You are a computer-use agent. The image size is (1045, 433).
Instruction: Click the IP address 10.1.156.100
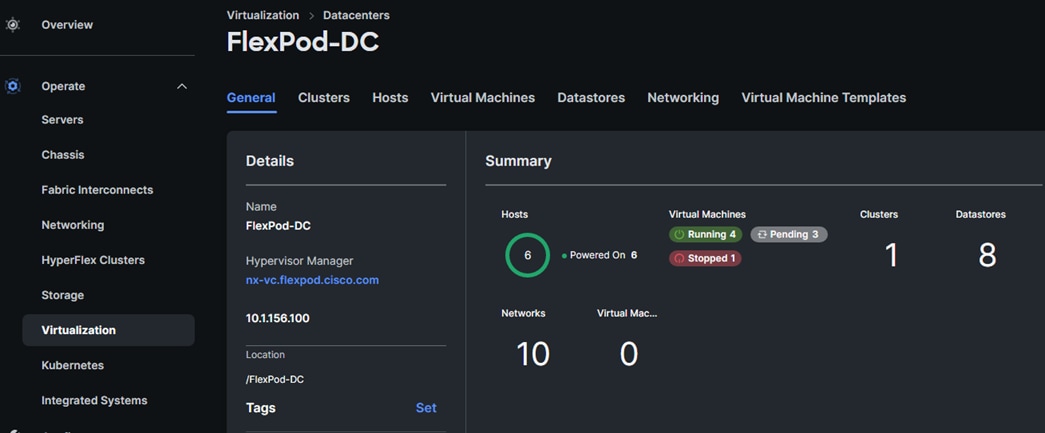(277, 318)
